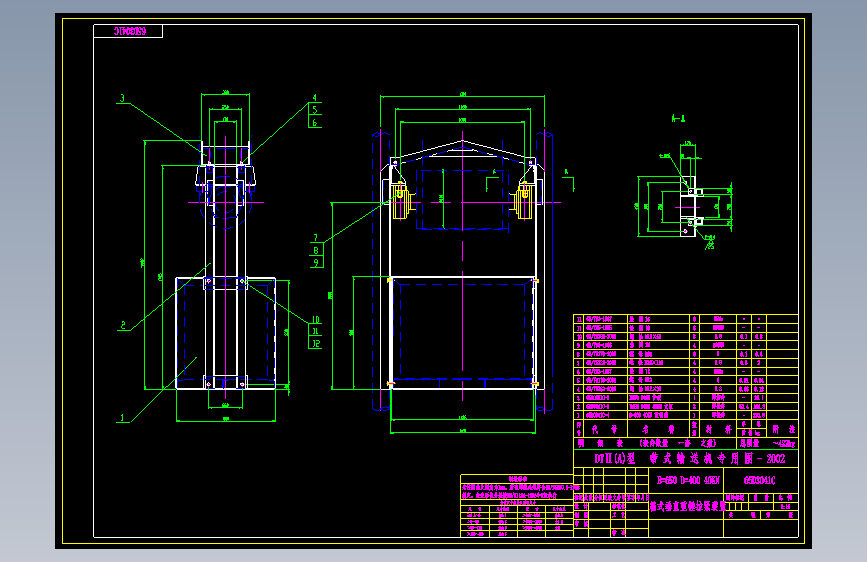Select the mirrored drawing number box at top left
867x562 pixels.
128,32
